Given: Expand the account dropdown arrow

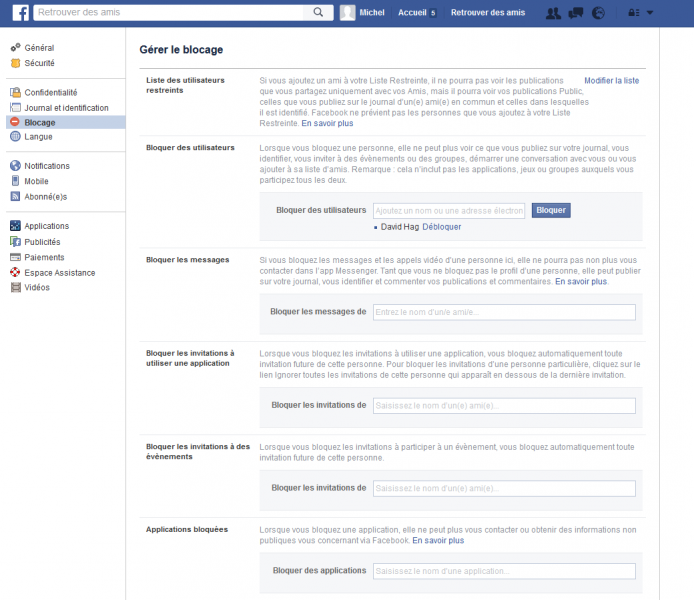Looking at the screenshot, I should (650, 13).
